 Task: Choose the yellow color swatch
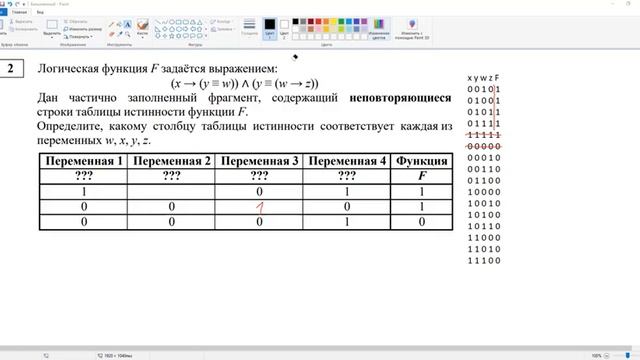pyautogui.click(x=333, y=22)
